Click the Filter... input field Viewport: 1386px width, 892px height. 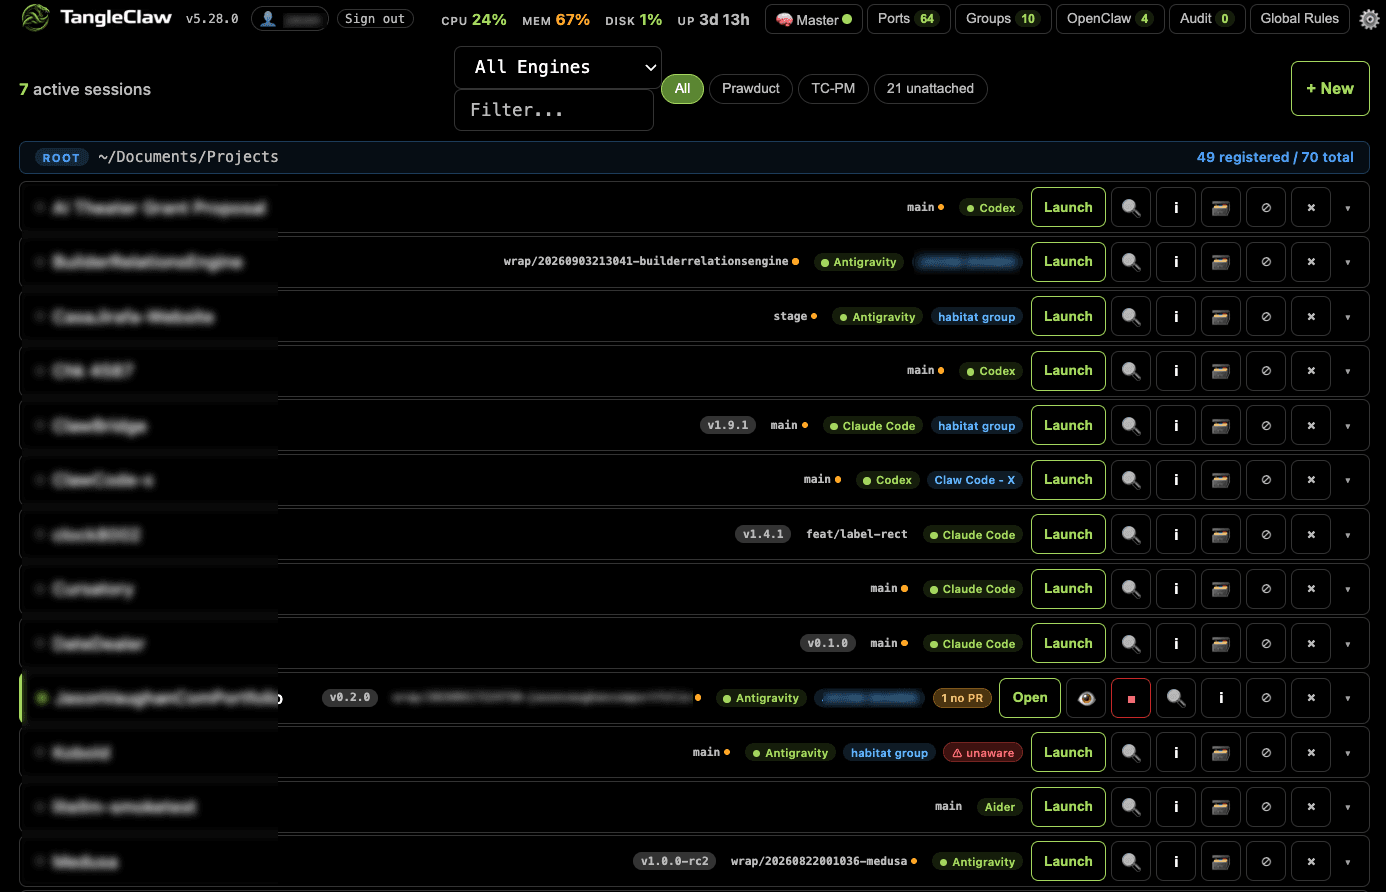pos(554,110)
